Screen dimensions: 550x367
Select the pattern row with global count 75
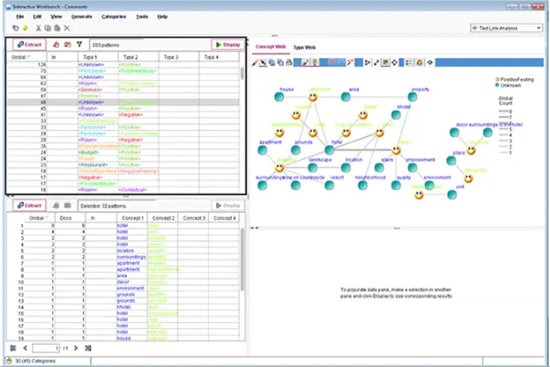123,71
